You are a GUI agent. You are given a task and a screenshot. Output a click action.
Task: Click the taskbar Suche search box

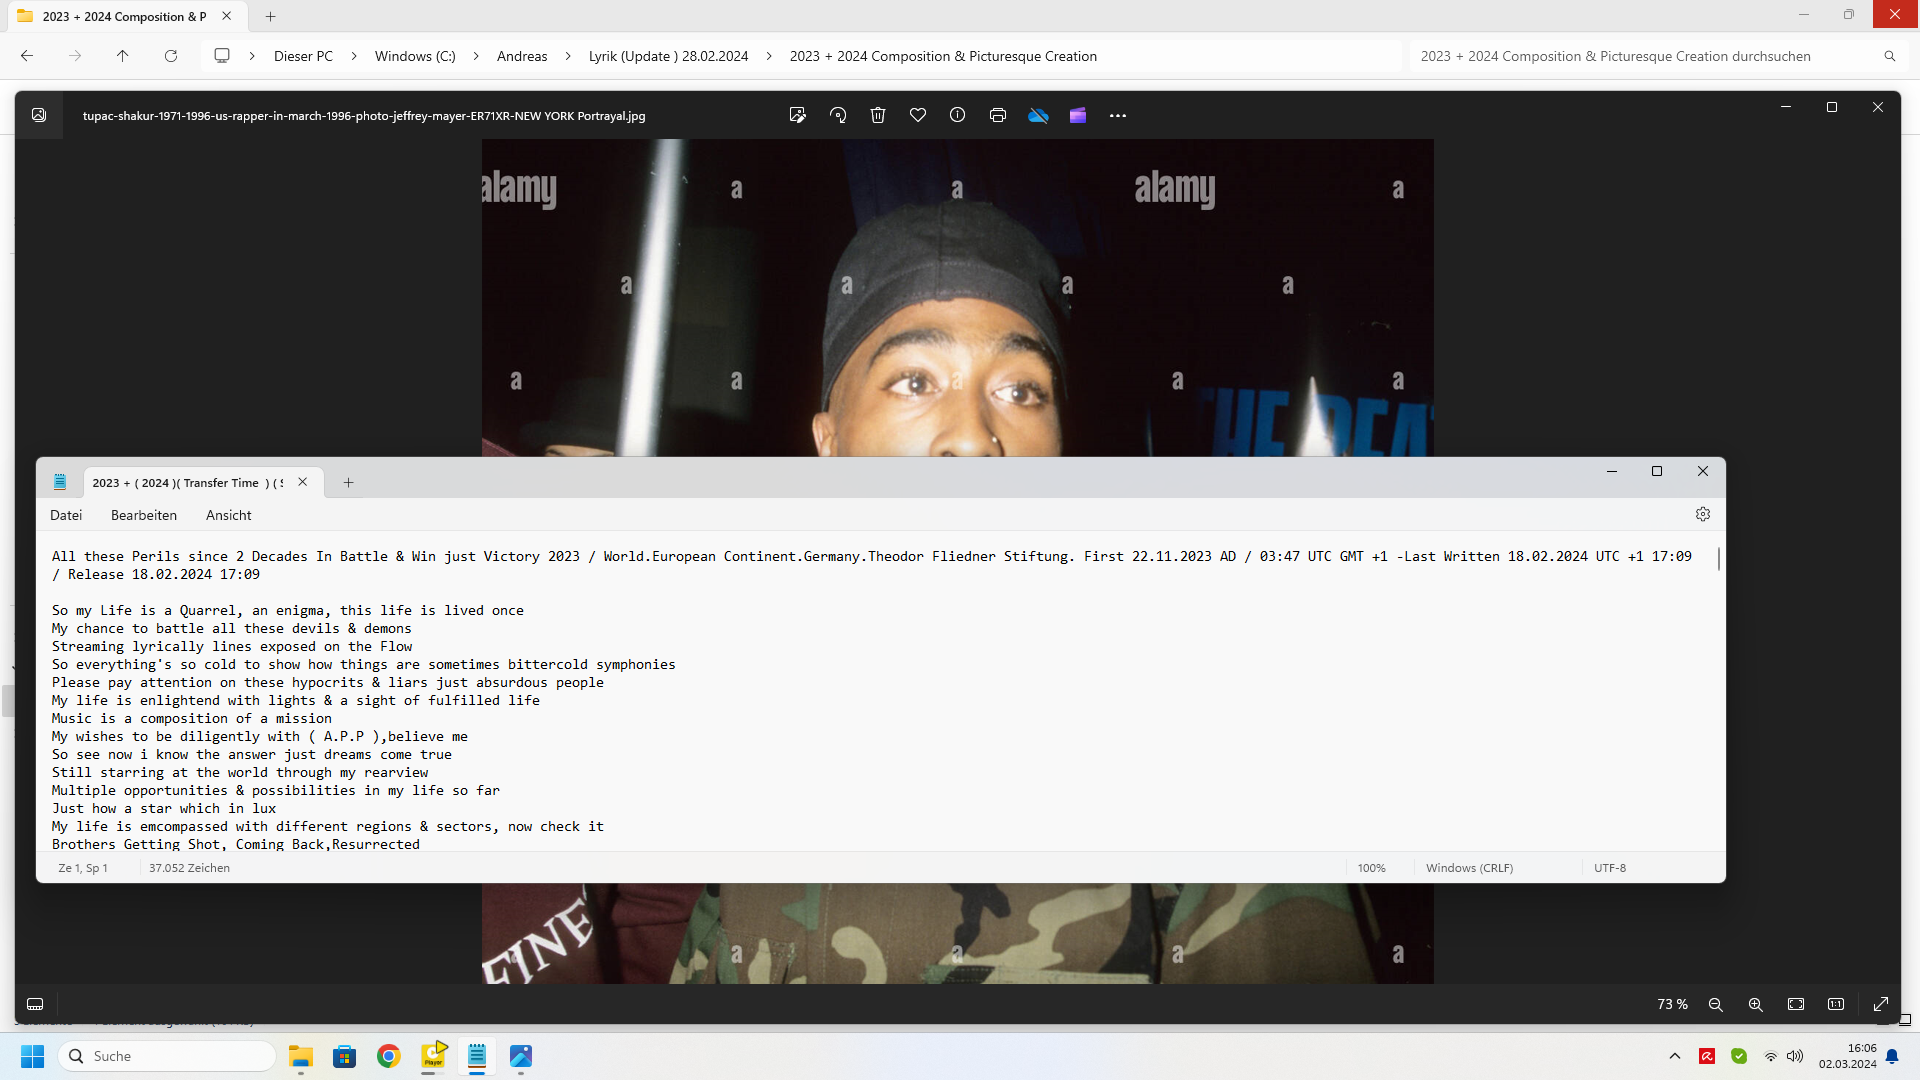tap(167, 1056)
